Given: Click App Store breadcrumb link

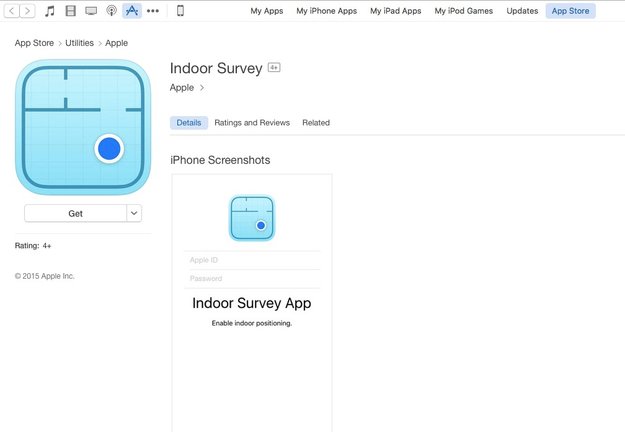Looking at the screenshot, I should tap(34, 43).
